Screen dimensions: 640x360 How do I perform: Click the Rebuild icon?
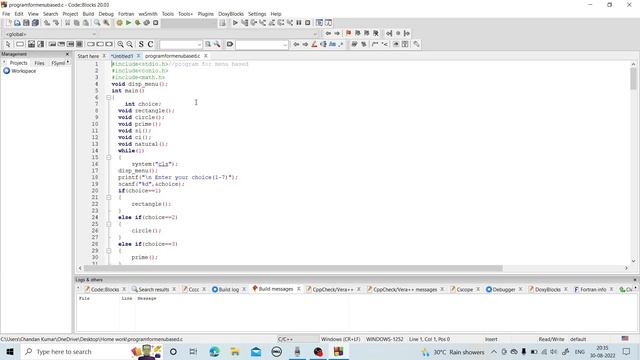tap(147, 23)
